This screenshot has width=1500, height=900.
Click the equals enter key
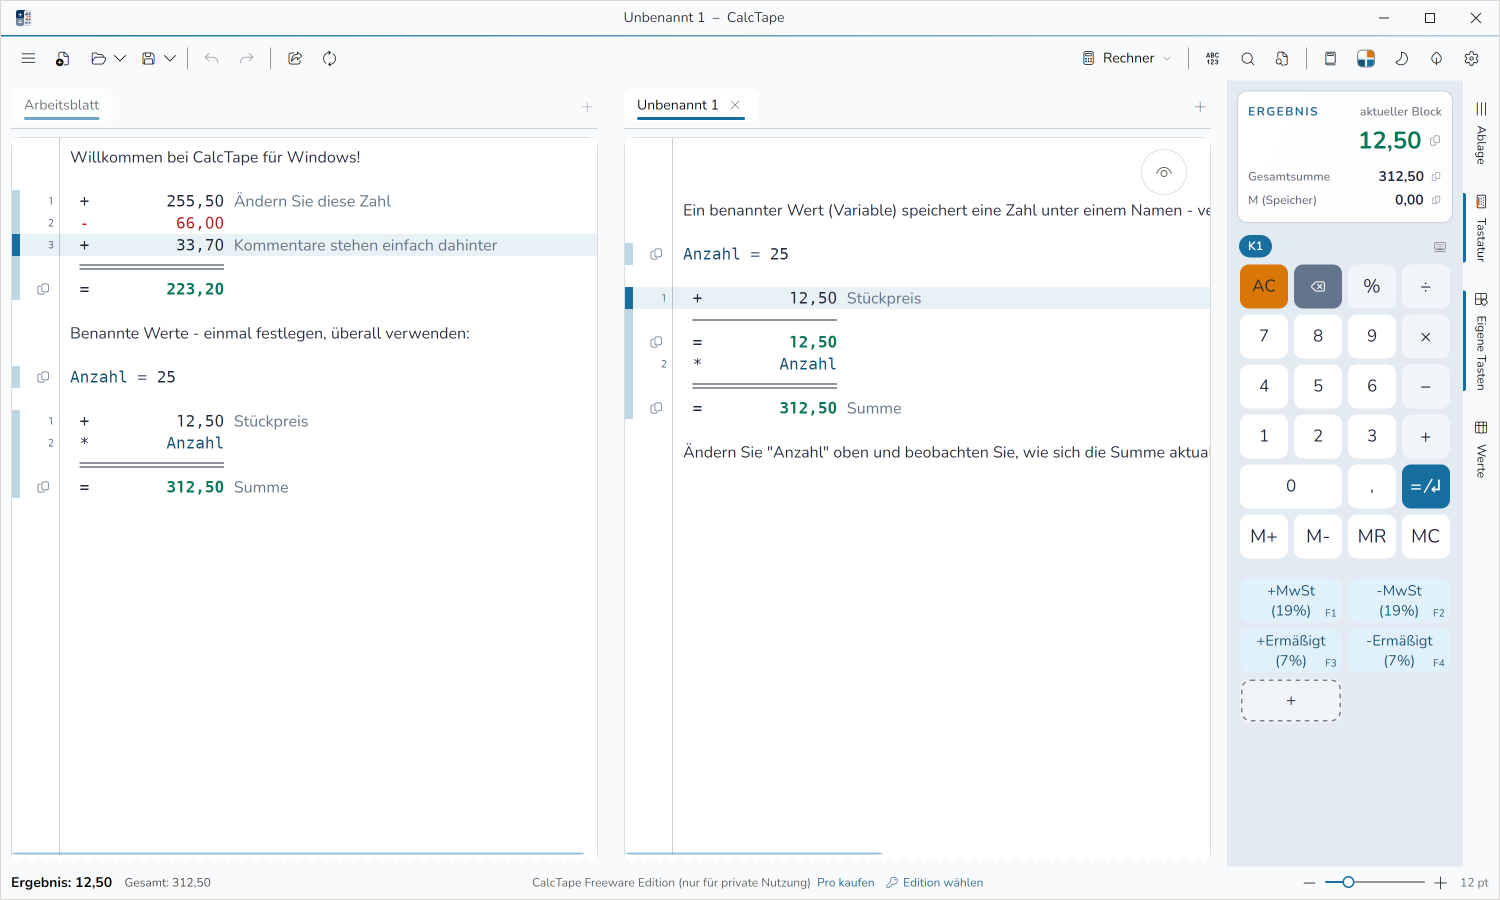pyautogui.click(x=1426, y=486)
